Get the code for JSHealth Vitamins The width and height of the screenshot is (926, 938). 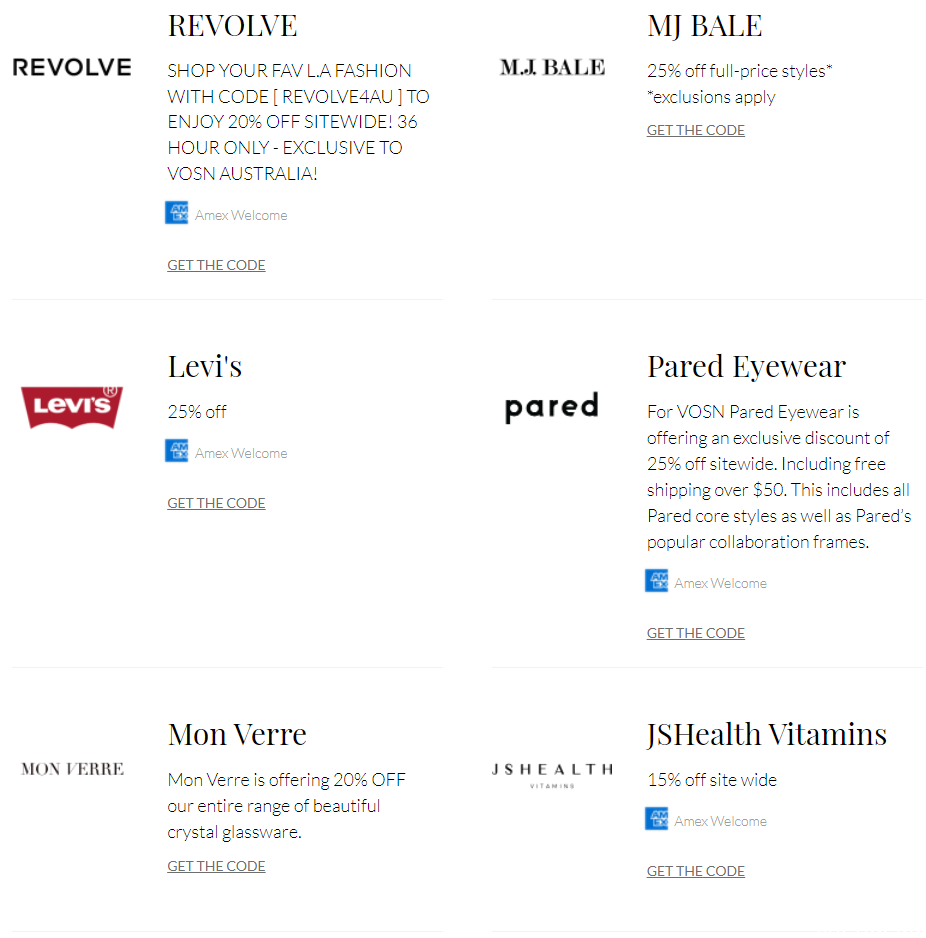696,871
